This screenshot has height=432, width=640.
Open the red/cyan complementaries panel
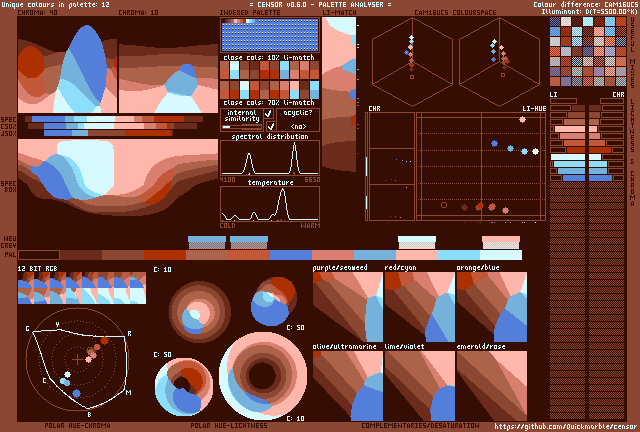420,307
